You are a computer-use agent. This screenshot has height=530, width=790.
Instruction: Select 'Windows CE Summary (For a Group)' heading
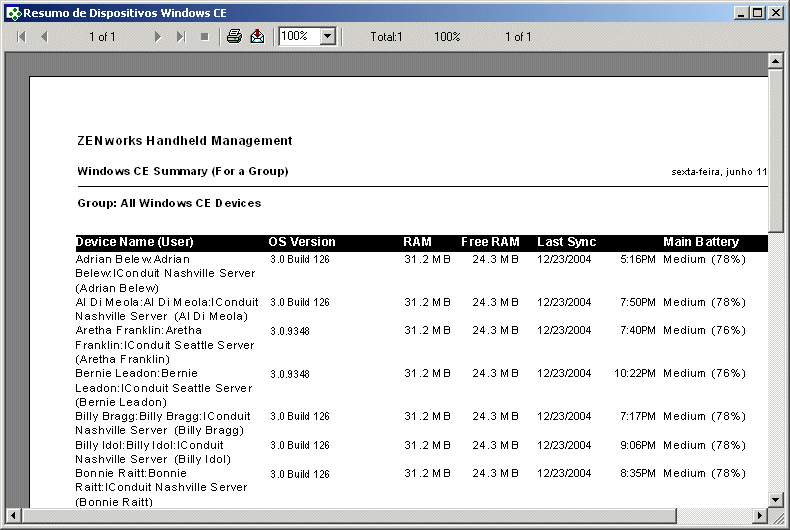click(x=182, y=171)
